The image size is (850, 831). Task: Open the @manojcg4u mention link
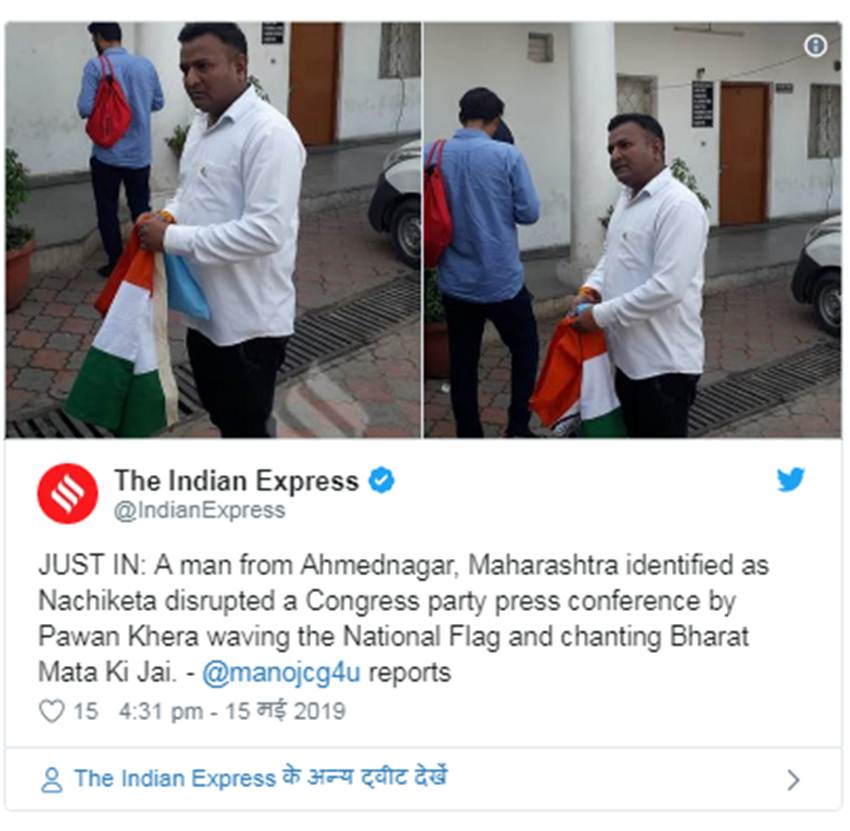point(281,673)
